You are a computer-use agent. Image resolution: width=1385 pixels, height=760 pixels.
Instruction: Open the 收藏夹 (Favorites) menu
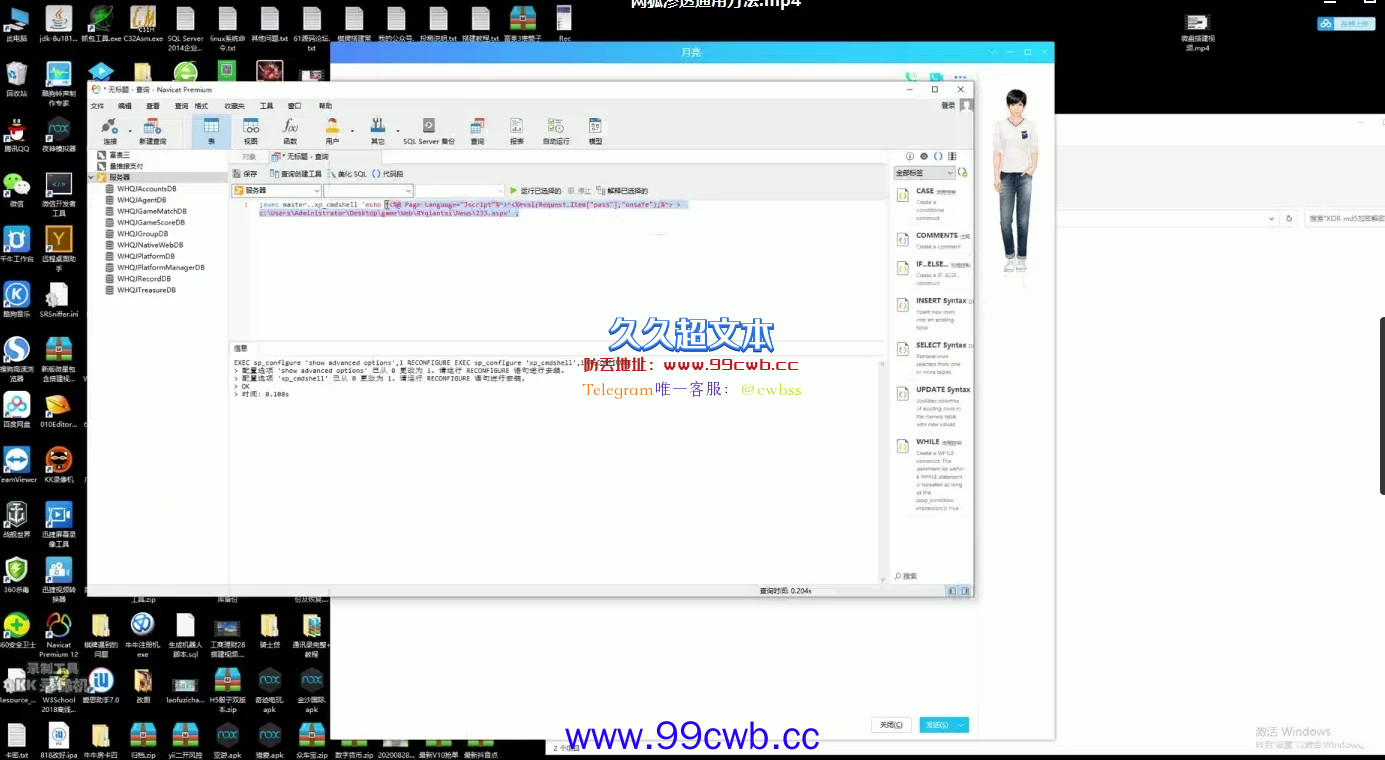point(234,105)
